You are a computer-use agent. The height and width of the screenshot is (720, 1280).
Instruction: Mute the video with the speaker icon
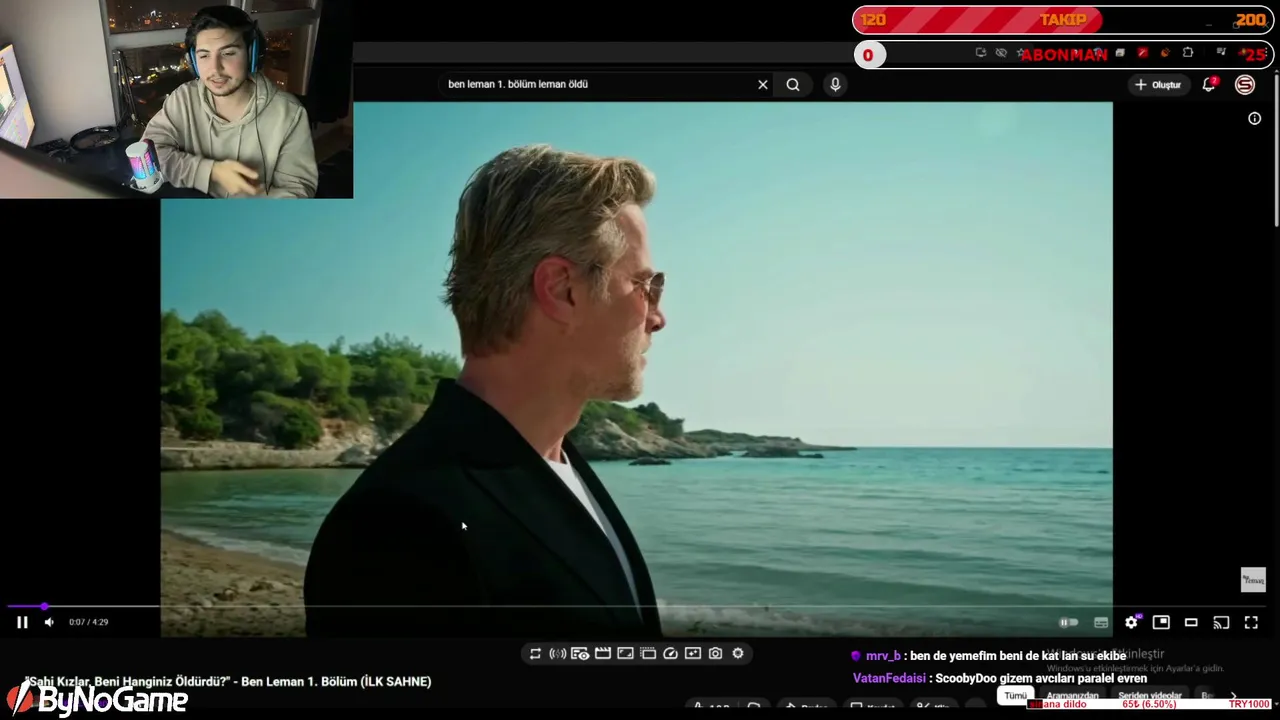point(49,622)
